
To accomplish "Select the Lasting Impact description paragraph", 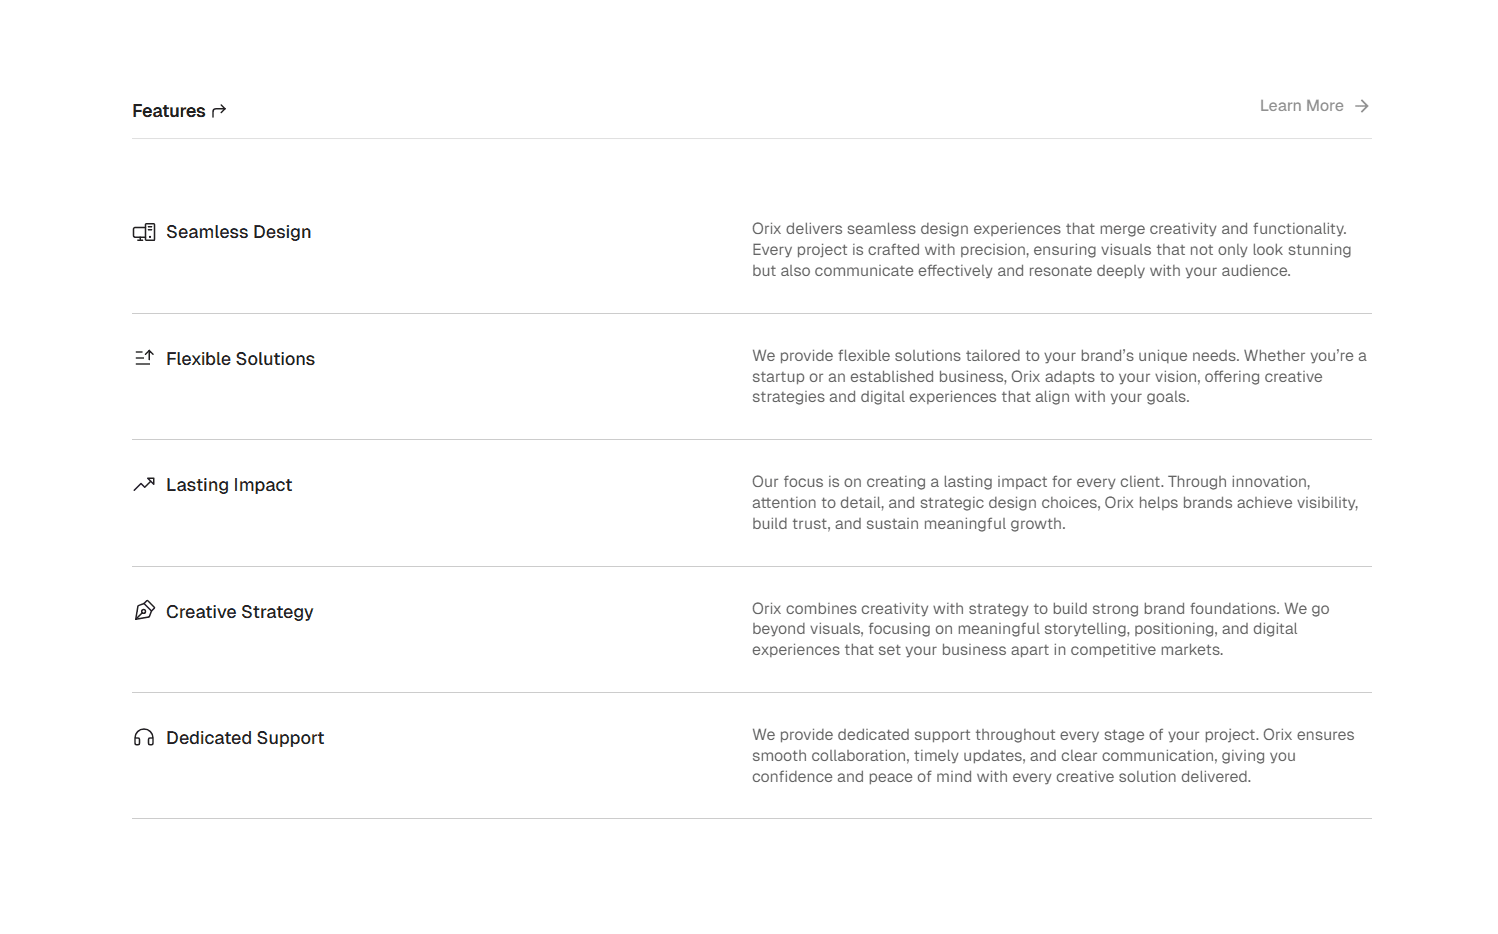I will 1050,502.
